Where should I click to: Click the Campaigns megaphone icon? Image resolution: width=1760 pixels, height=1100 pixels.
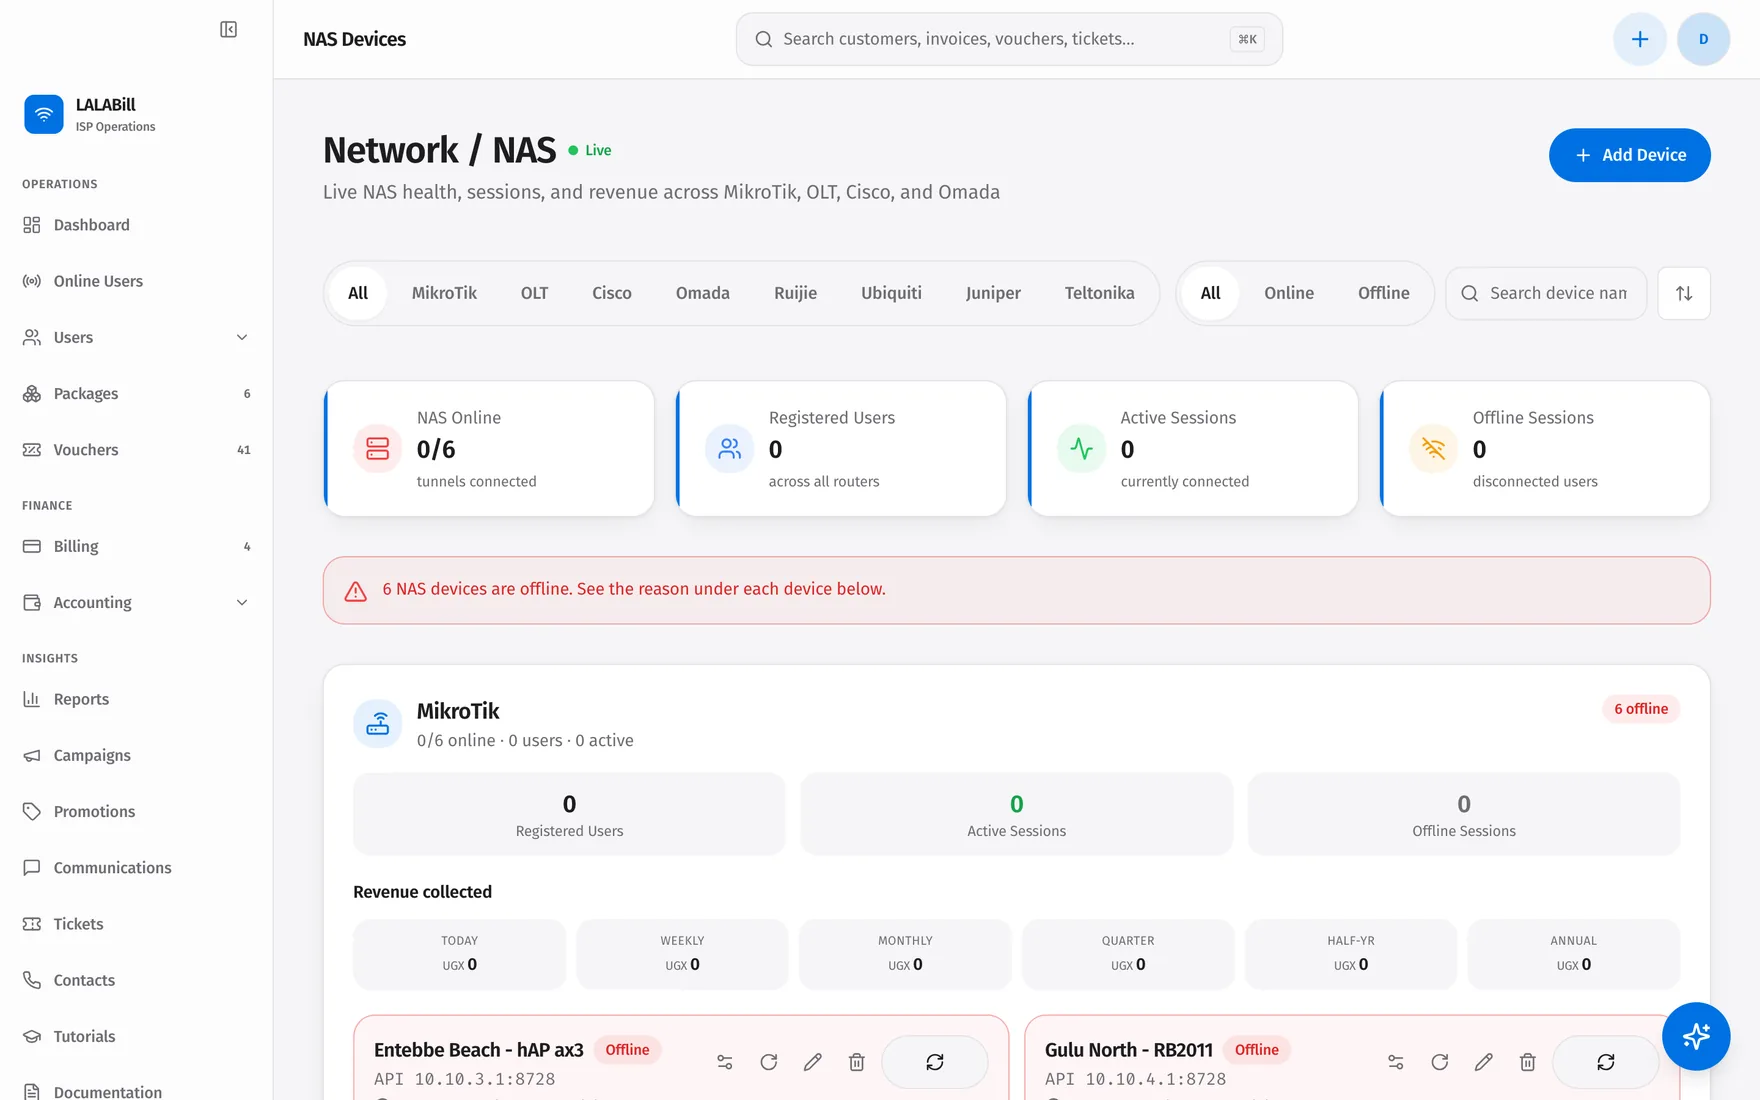click(32, 755)
